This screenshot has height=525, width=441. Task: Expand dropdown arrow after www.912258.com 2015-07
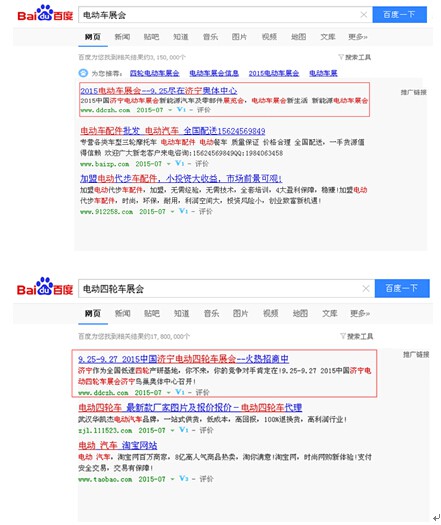click(172, 212)
